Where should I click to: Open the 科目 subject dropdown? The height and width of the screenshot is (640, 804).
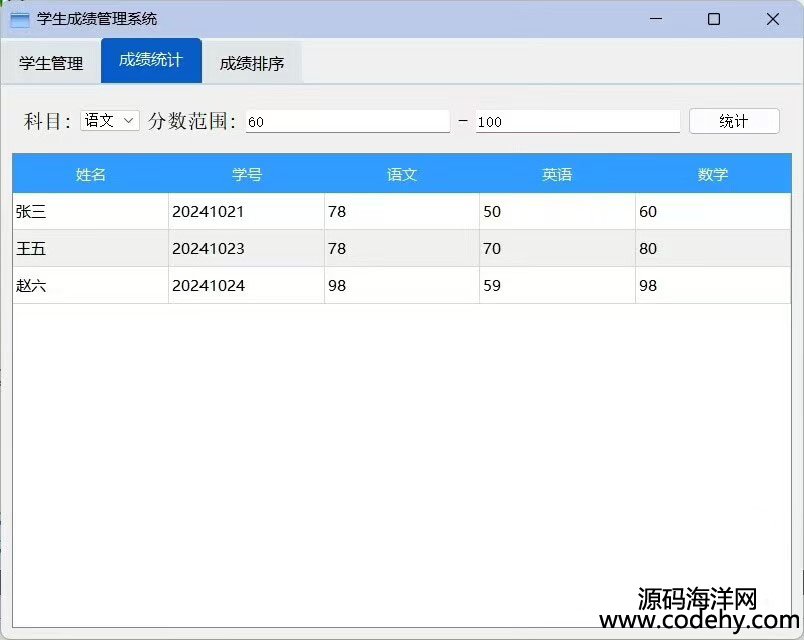pos(110,121)
